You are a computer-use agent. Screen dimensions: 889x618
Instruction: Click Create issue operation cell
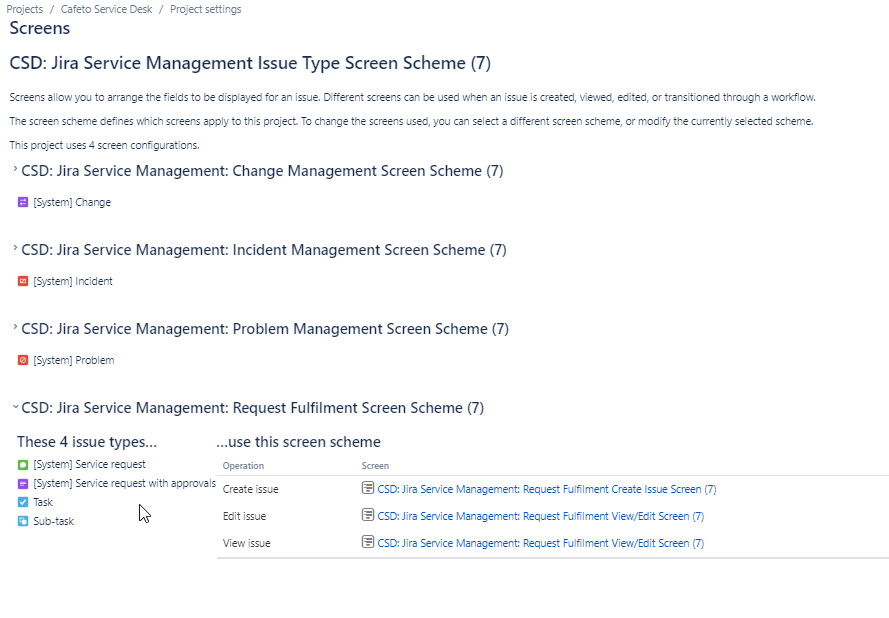[x=251, y=489]
